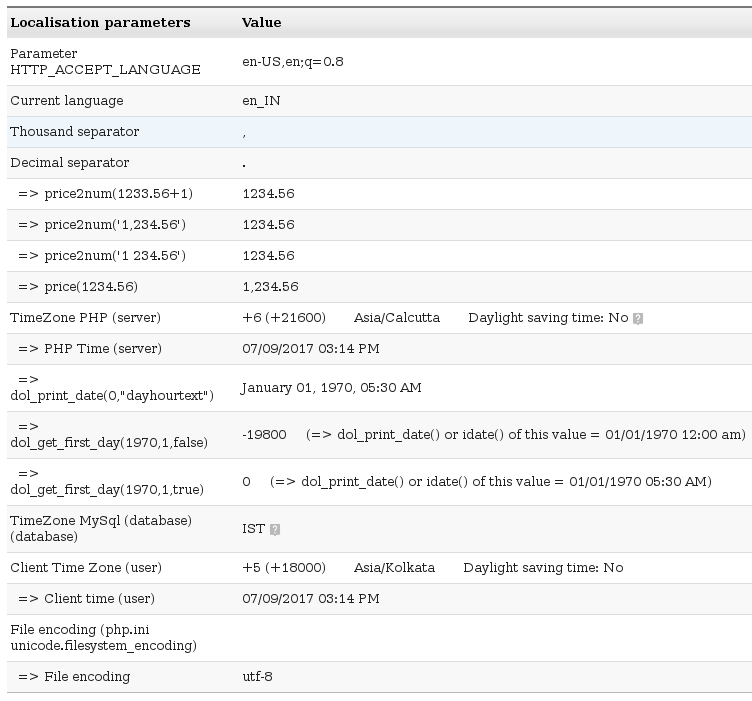Click help icon beside Daylight saving time: No
The height and width of the screenshot is (701, 752).
coord(637,318)
